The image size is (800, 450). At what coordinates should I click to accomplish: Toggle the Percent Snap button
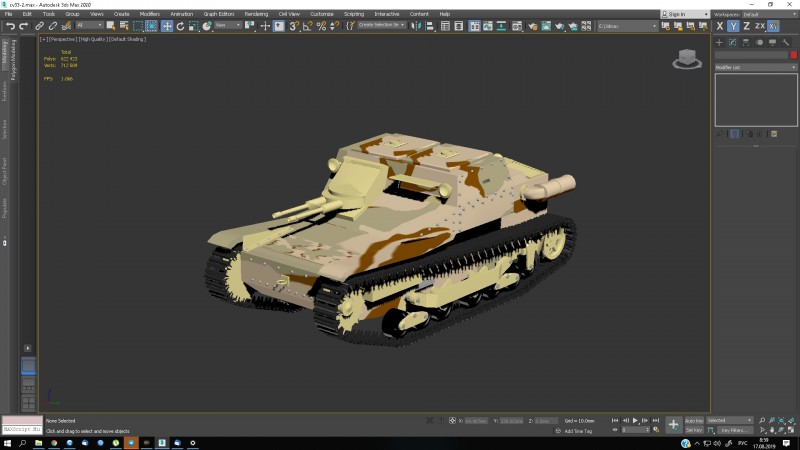(321, 26)
